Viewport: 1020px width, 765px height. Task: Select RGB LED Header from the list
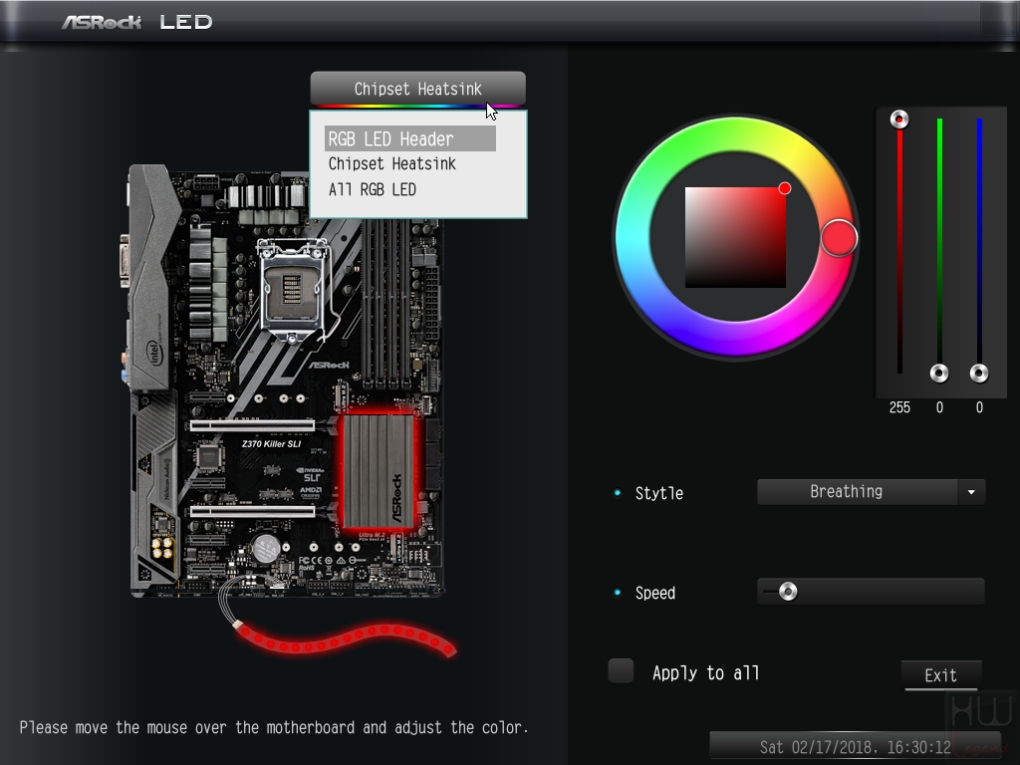click(x=410, y=139)
